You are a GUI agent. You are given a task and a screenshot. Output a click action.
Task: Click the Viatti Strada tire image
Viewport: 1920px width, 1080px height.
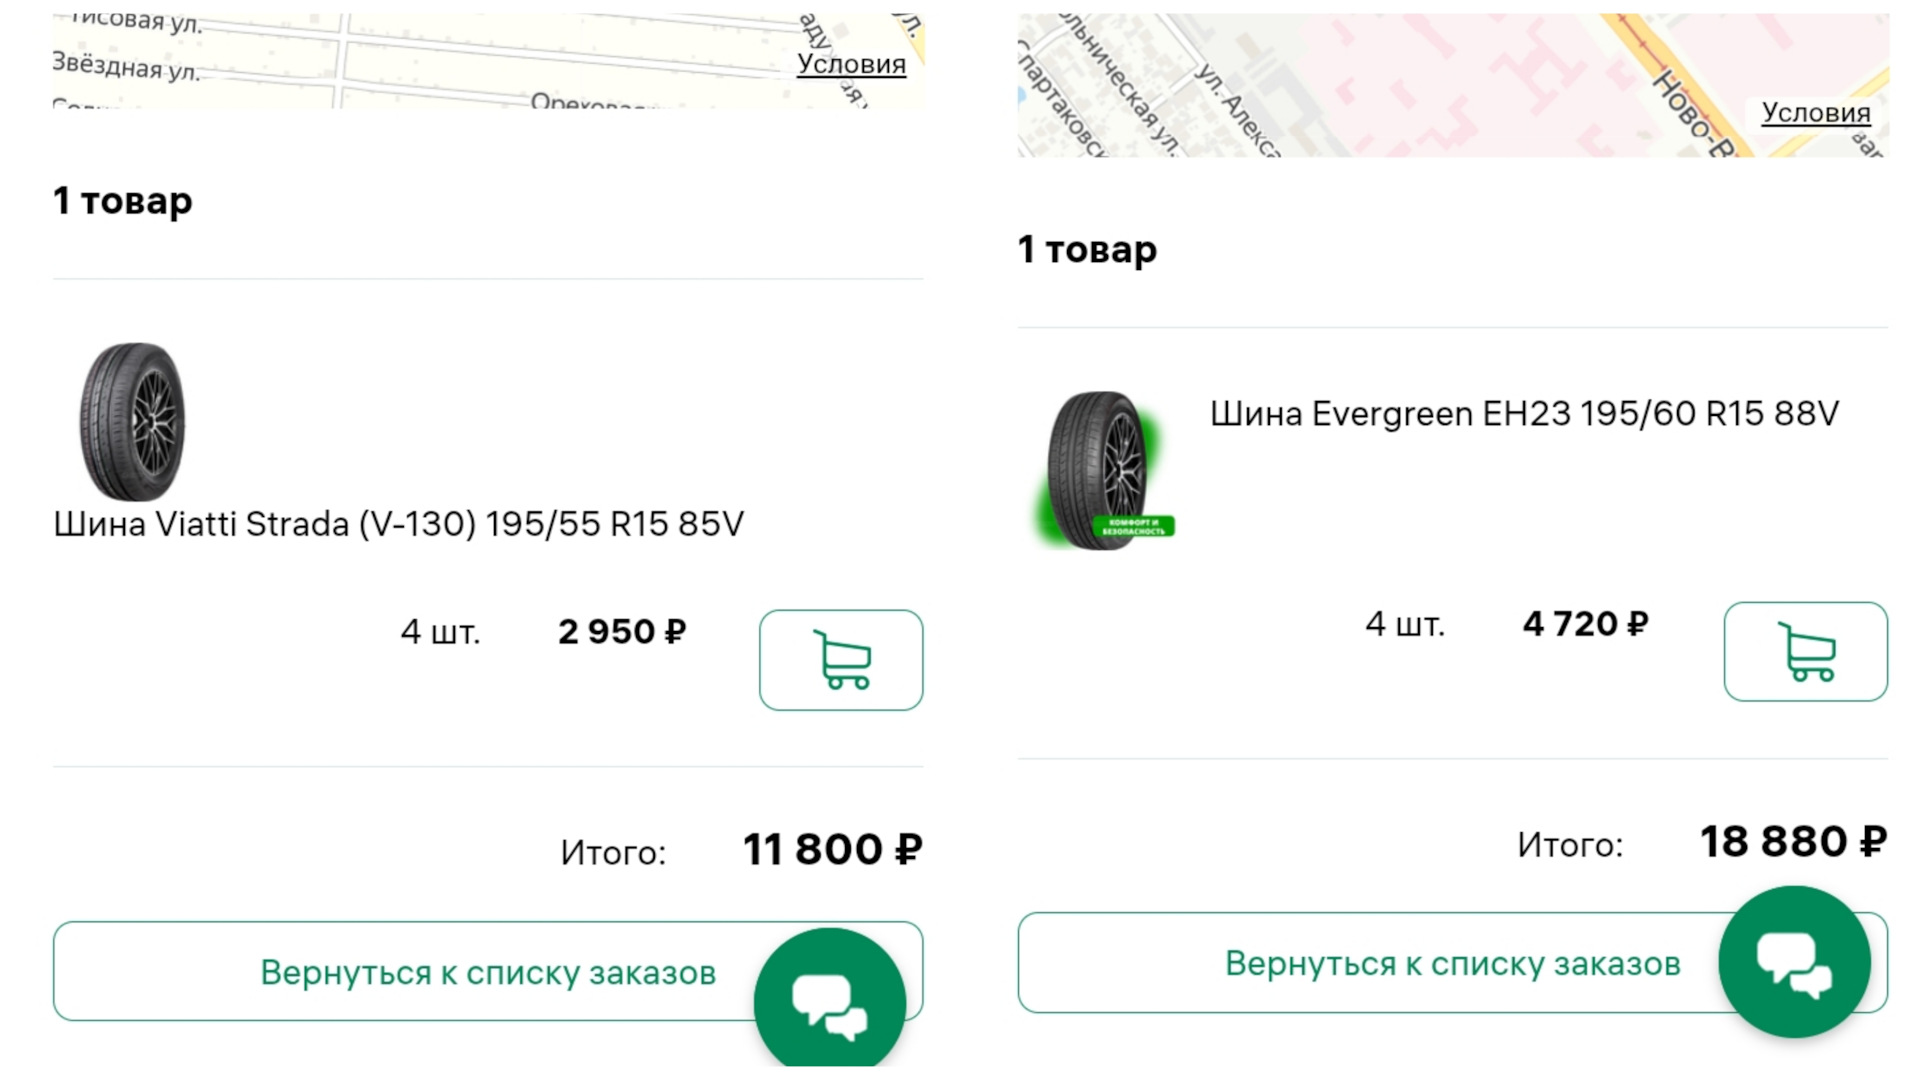[x=133, y=421]
